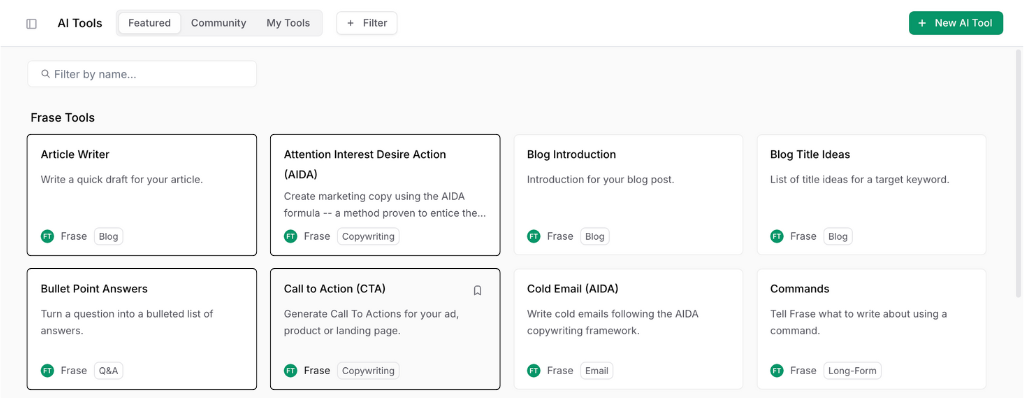Open the Filter options dropdown
The height and width of the screenshot is (398, 1024).
point(366,23)
